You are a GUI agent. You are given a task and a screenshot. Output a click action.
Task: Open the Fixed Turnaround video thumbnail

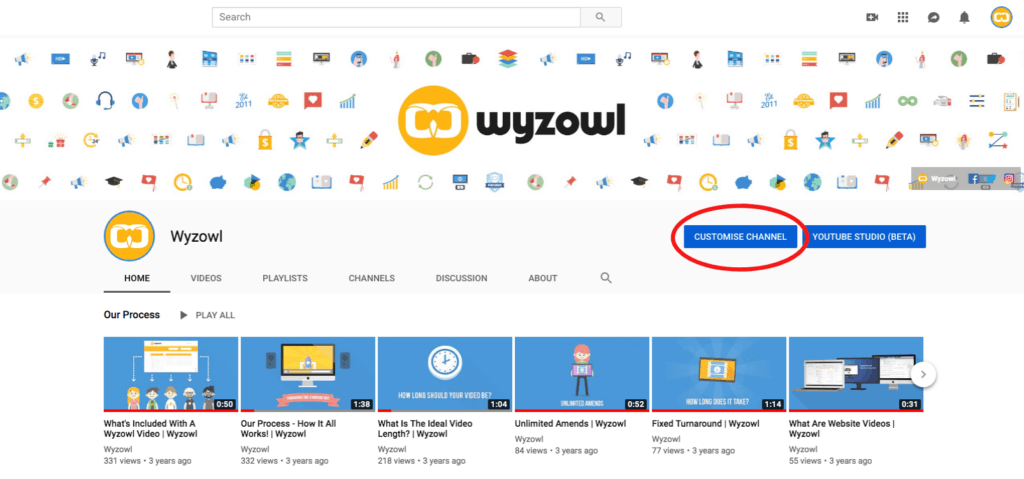click(x=720, y=374)
